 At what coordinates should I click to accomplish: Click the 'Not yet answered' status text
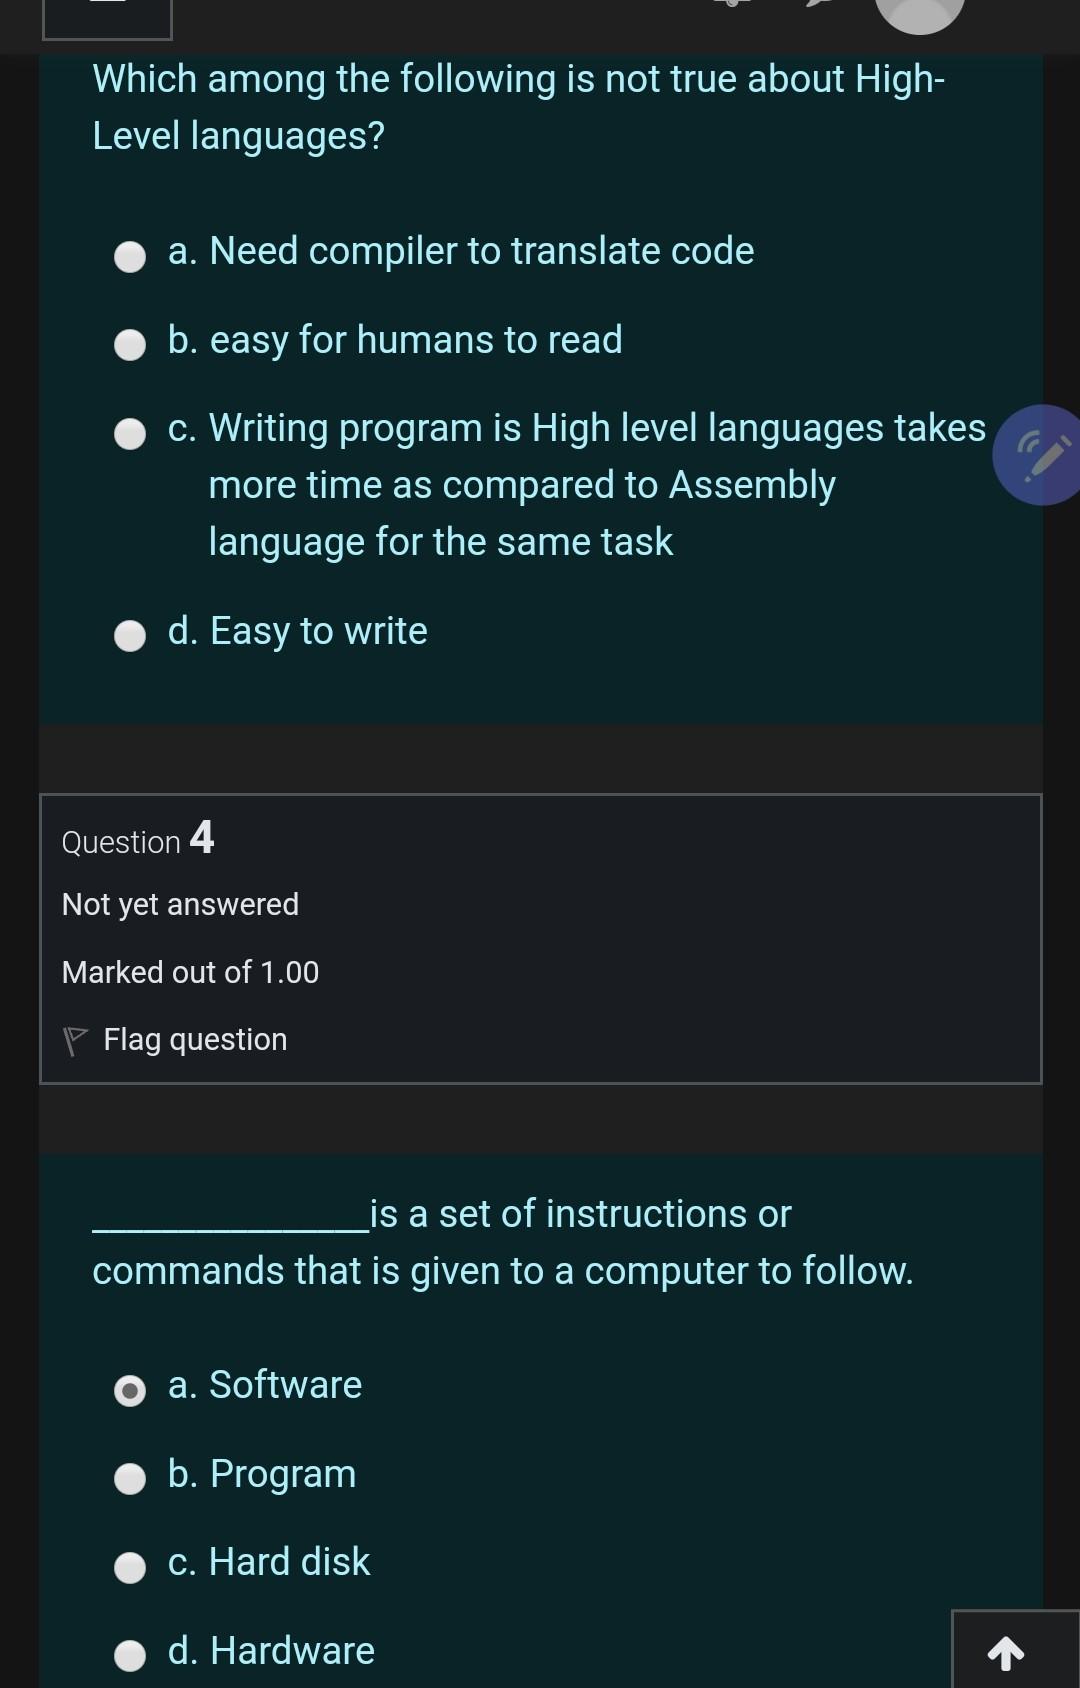179,904
